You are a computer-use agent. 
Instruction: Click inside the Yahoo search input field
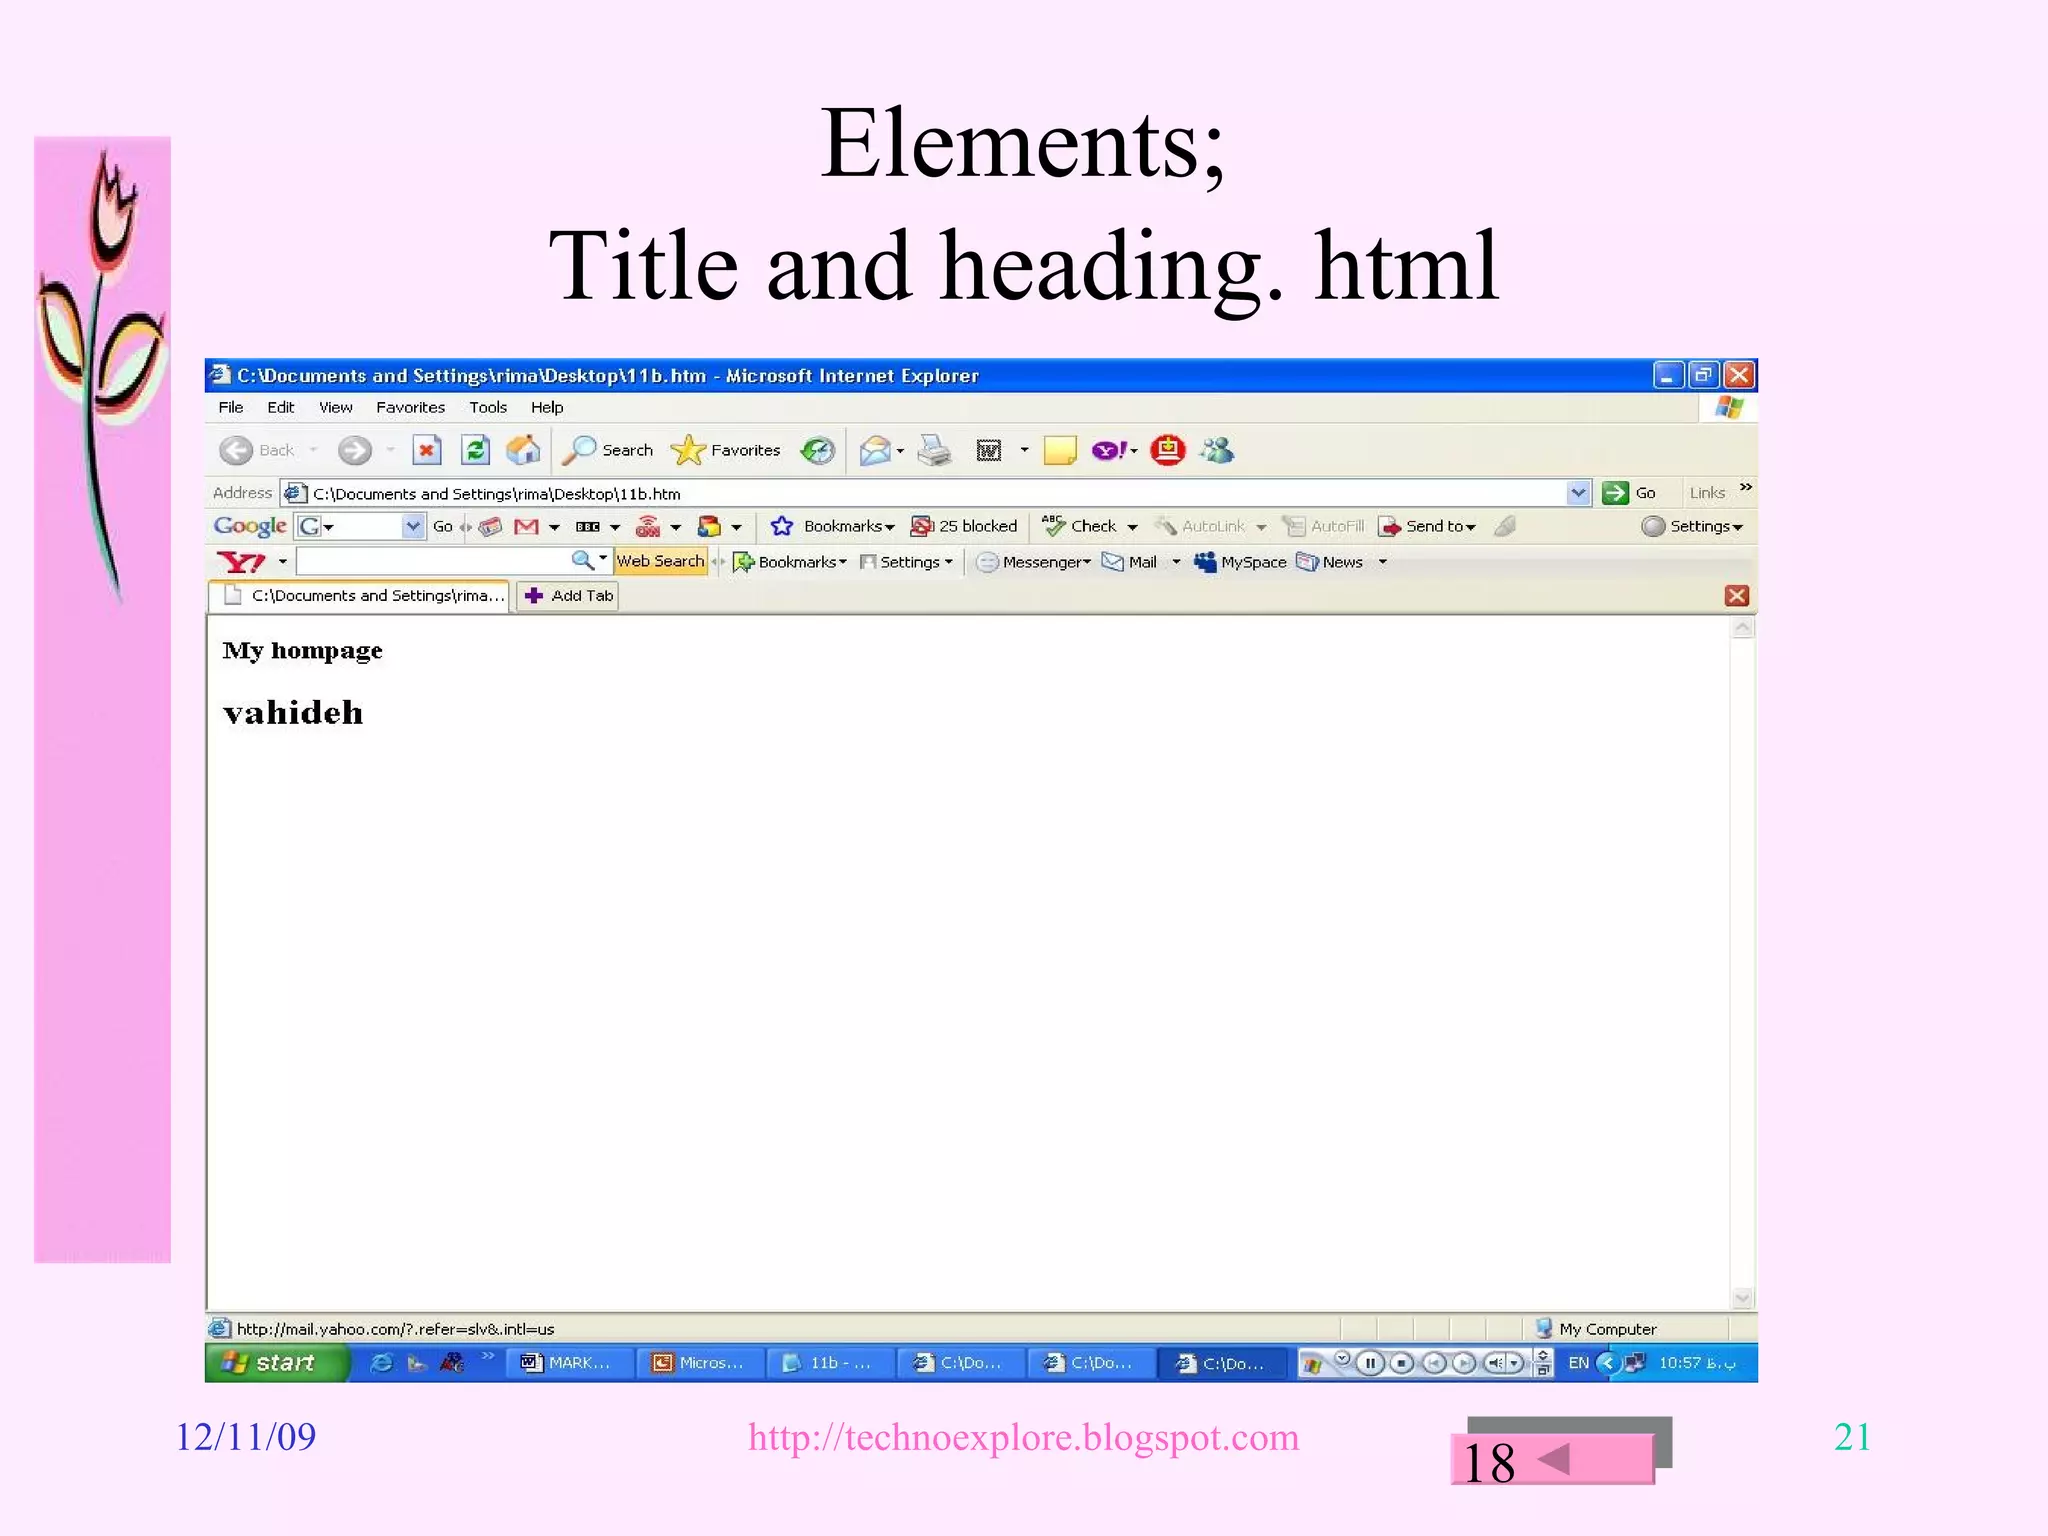(432, 562)
